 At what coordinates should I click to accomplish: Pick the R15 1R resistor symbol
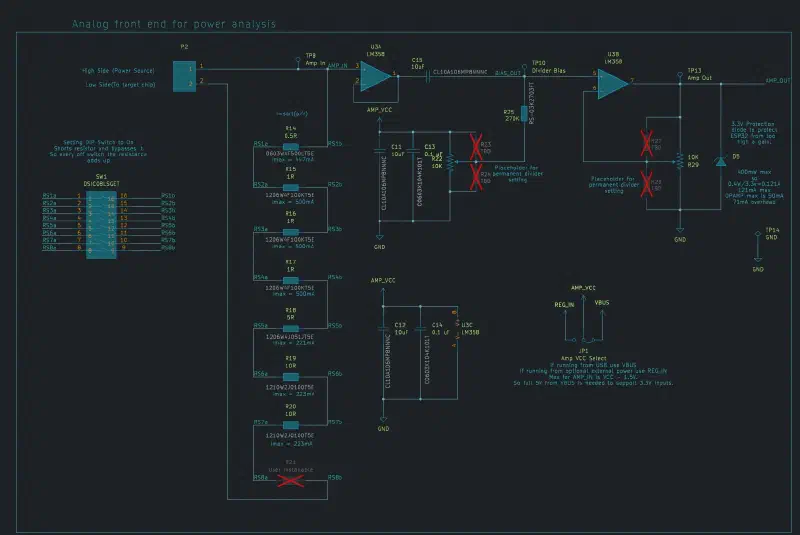click(290, 187)
